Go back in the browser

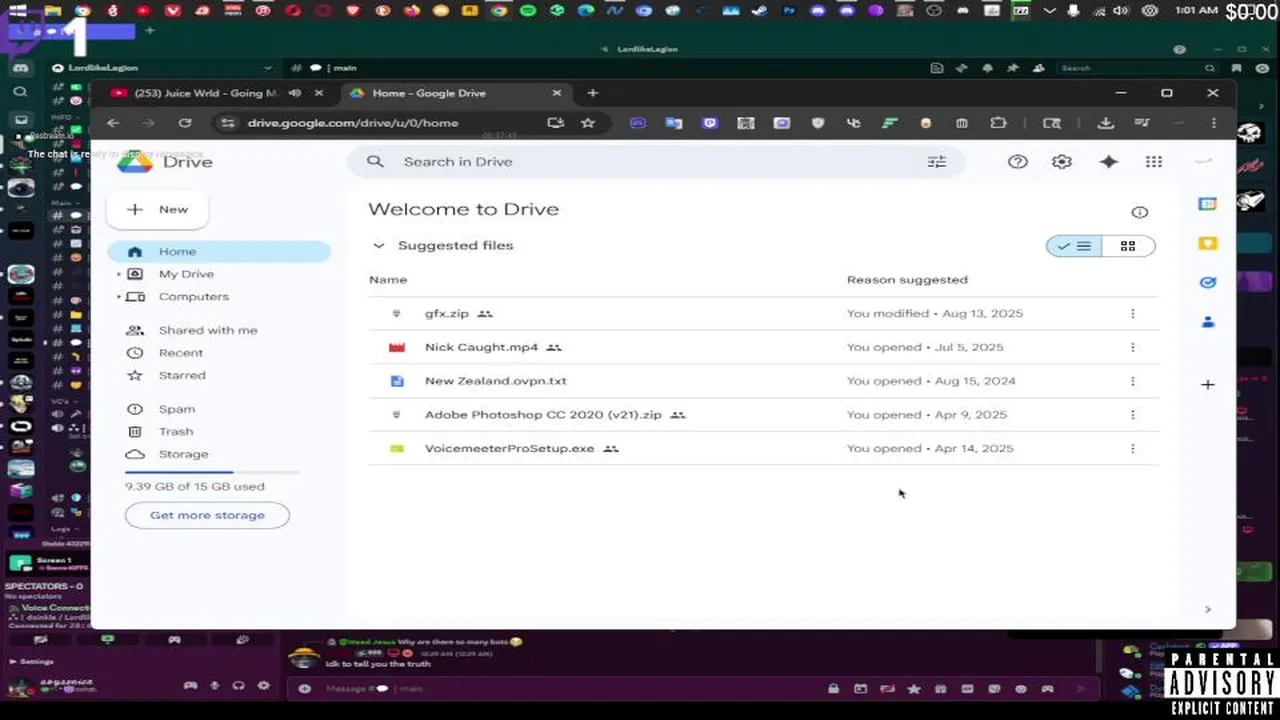click(x=113, y=123)
